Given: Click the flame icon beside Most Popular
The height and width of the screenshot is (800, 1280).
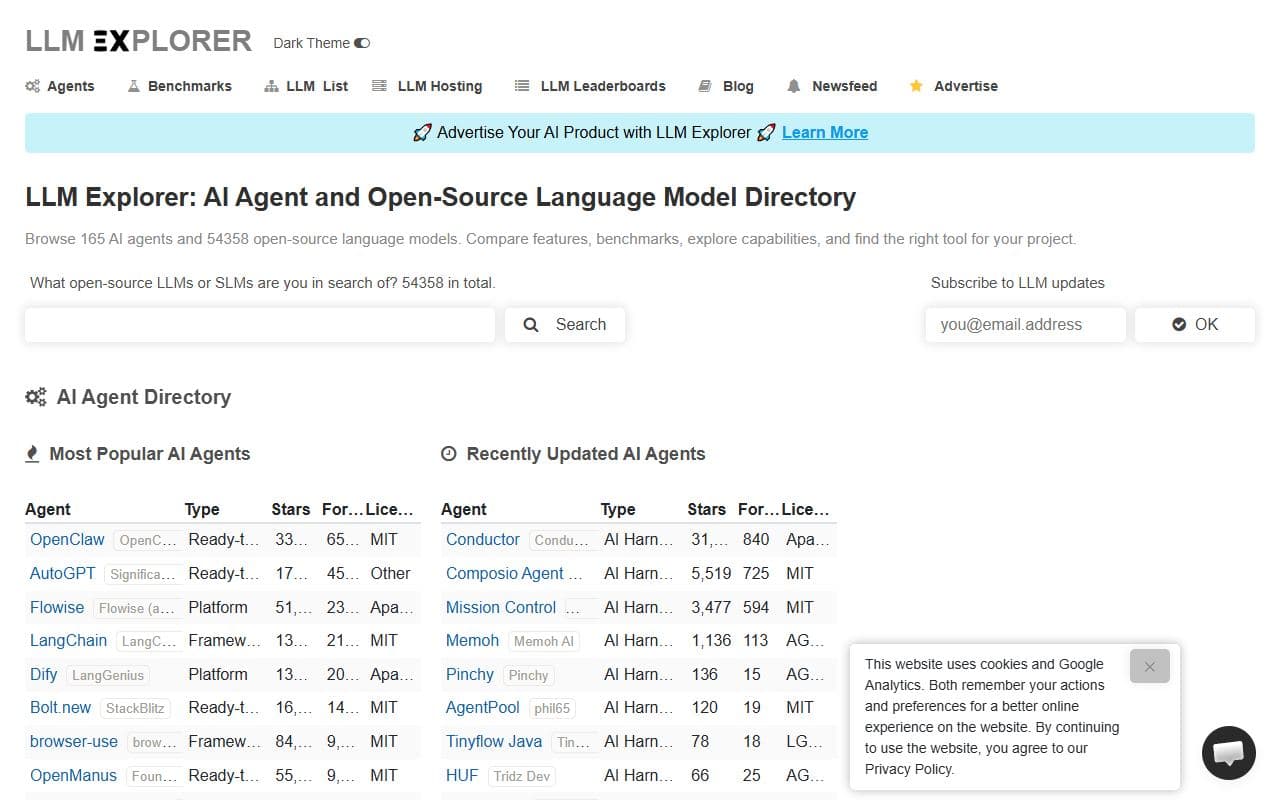Looking at the screenshot, I should (x=32, y=454).
